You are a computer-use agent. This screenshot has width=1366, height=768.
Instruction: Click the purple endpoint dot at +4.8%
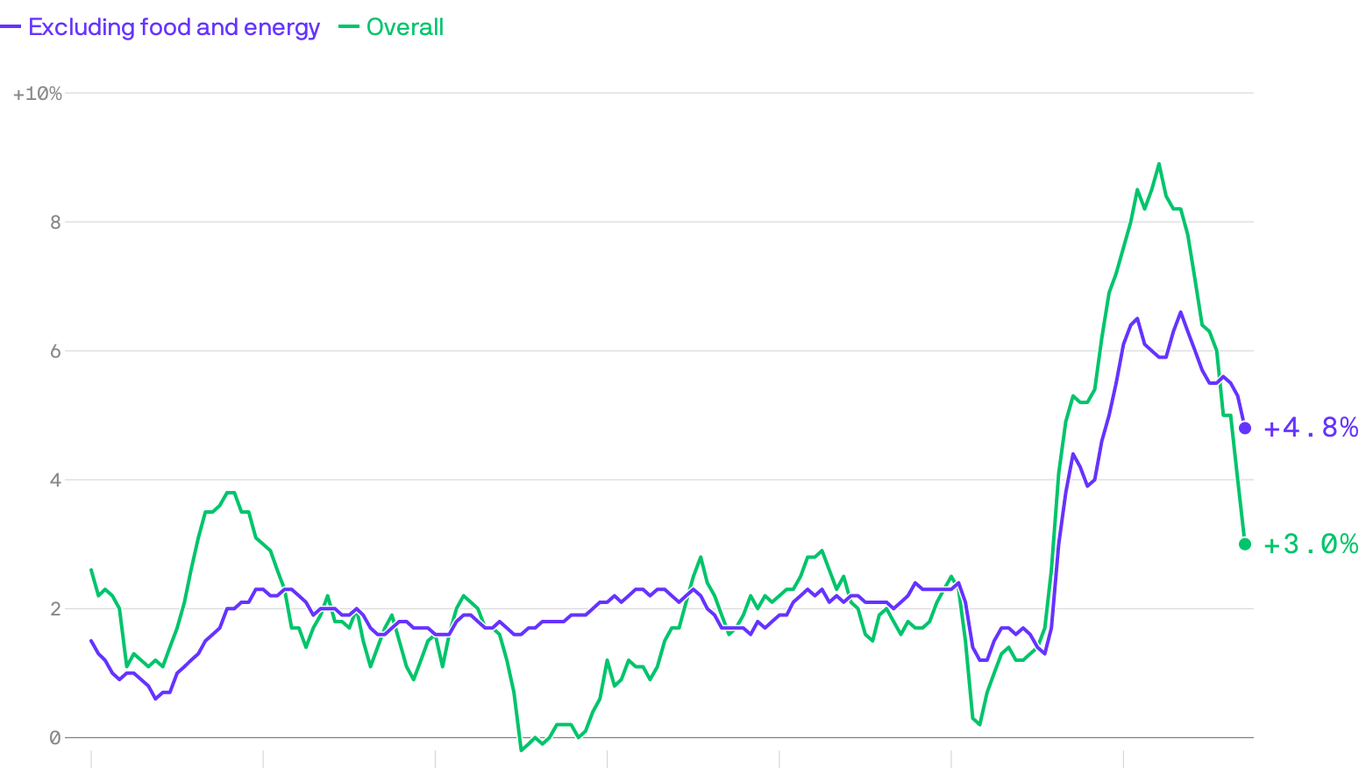click(x=1245, y=428)
